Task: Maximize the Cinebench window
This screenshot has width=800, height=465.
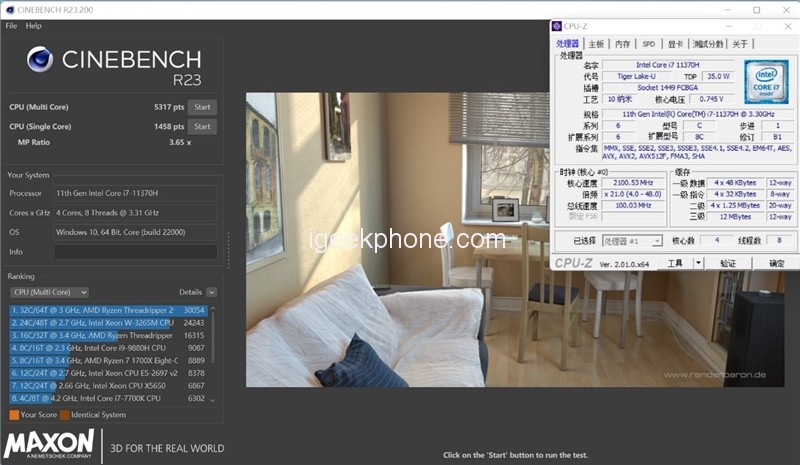Action: click(x=756, y=9)
